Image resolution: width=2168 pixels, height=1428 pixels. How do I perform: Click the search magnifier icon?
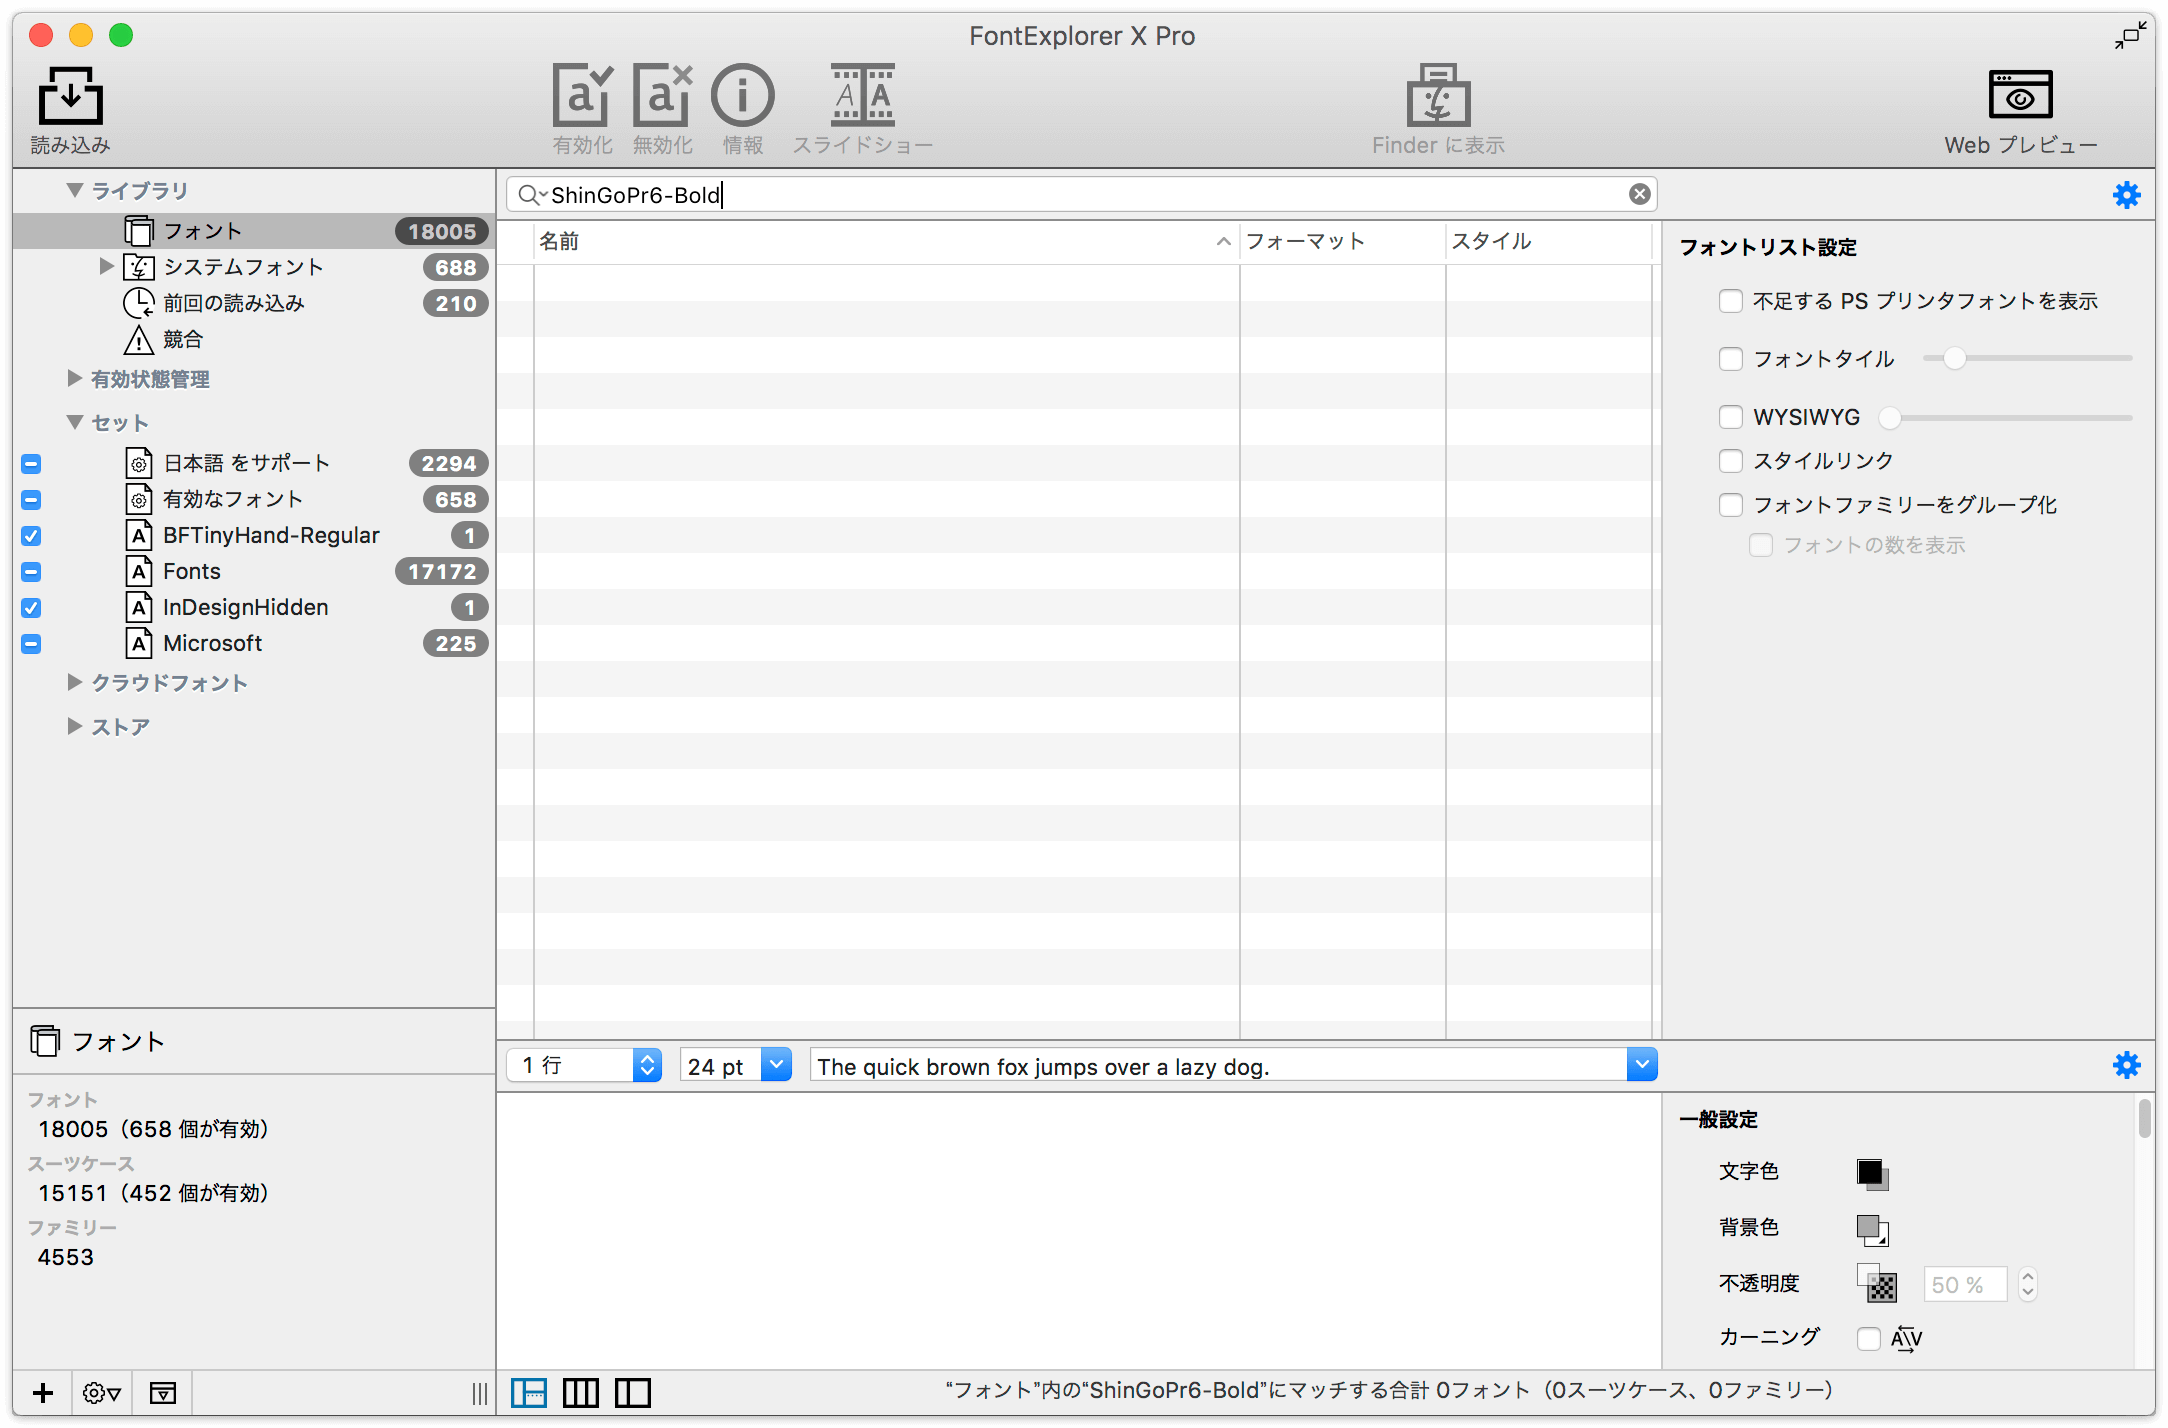(x=529, y=195)
